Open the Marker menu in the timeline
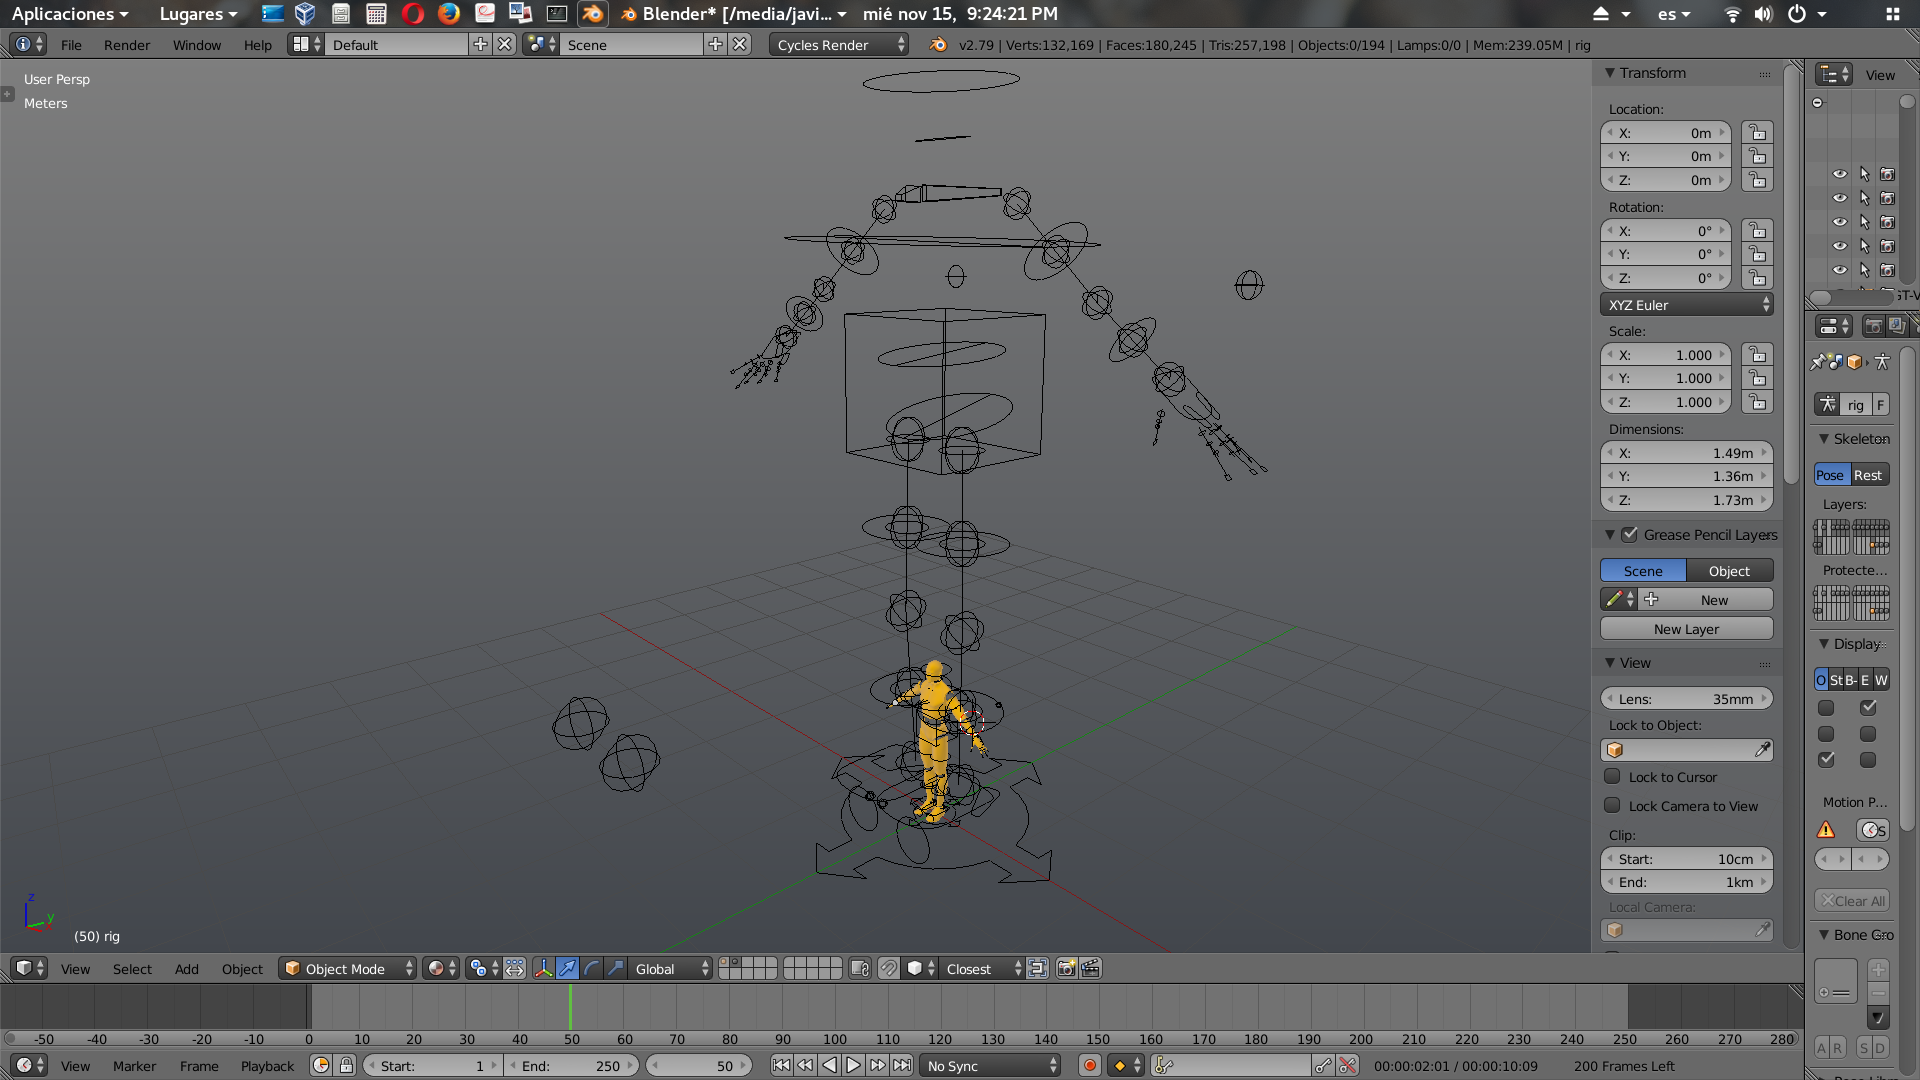Screen dimensions: 1920x1080 coord(134,1066)
